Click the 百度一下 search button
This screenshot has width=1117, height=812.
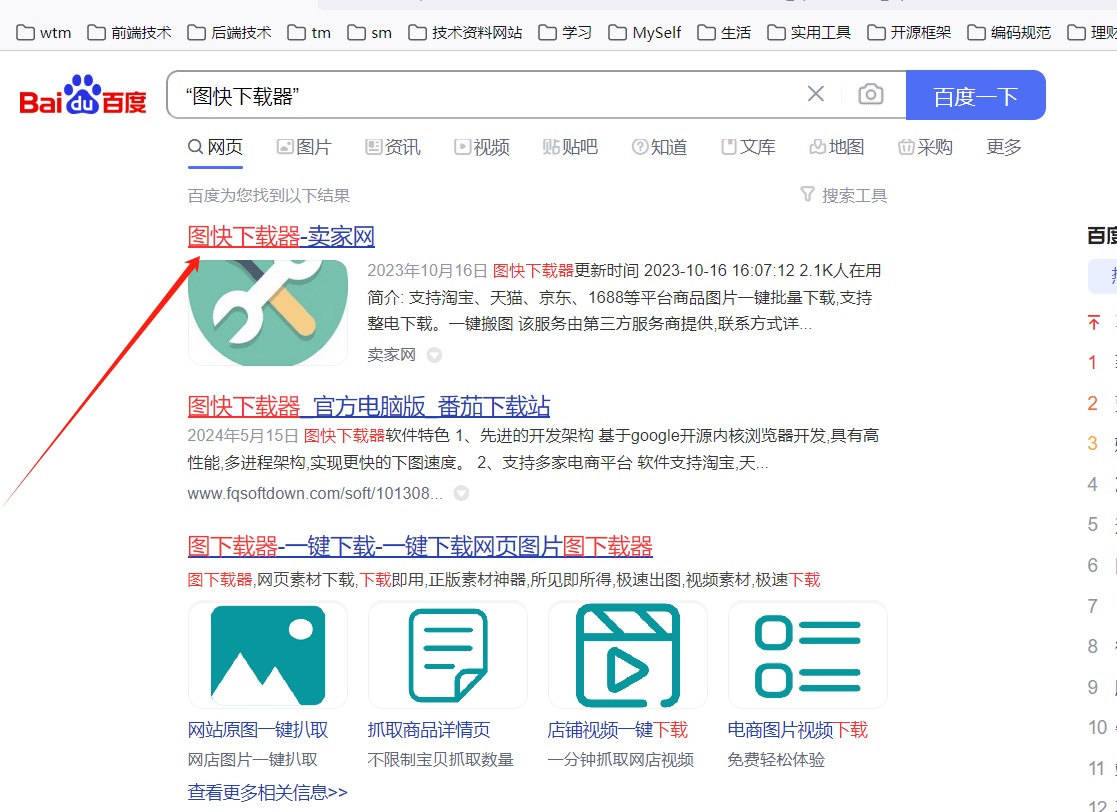975,95
